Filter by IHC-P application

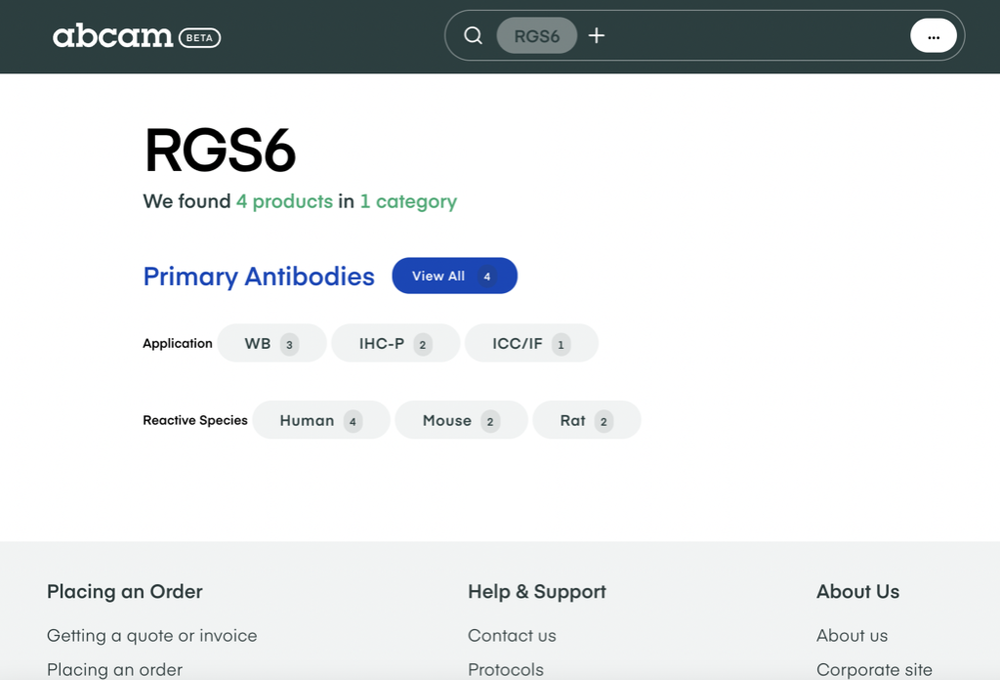tap(395, 343)
